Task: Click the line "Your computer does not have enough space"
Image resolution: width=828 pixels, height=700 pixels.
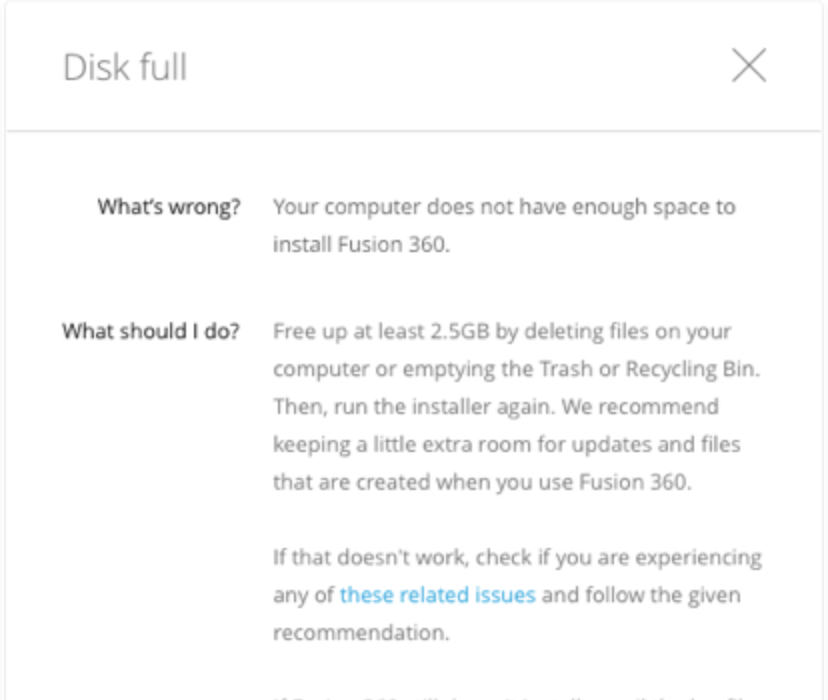Action: coord(503,208)
